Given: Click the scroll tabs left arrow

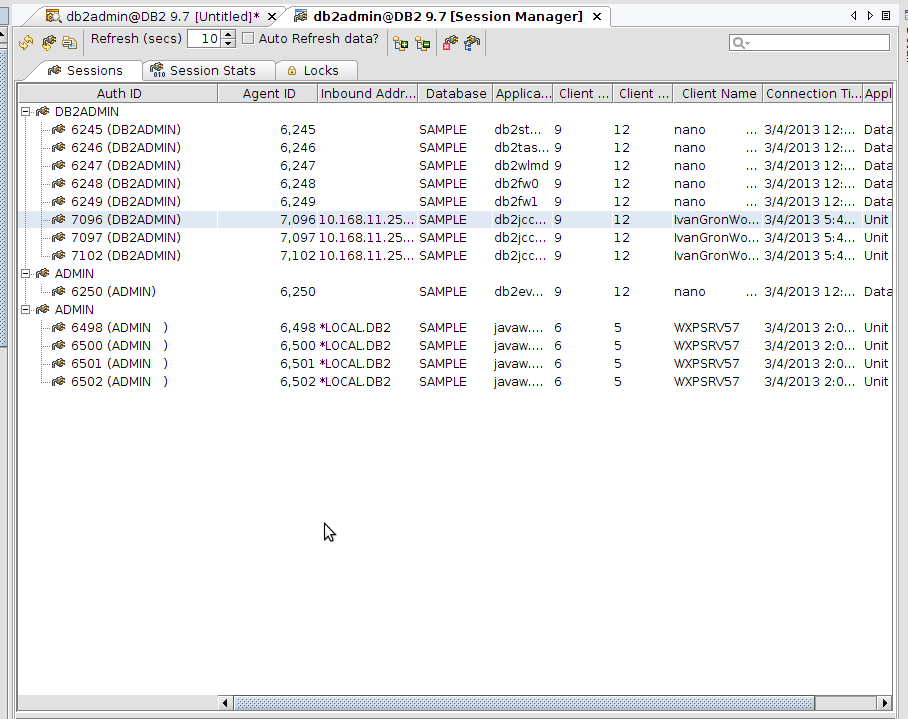Looking at the screenshot, I should click(854, 16).
